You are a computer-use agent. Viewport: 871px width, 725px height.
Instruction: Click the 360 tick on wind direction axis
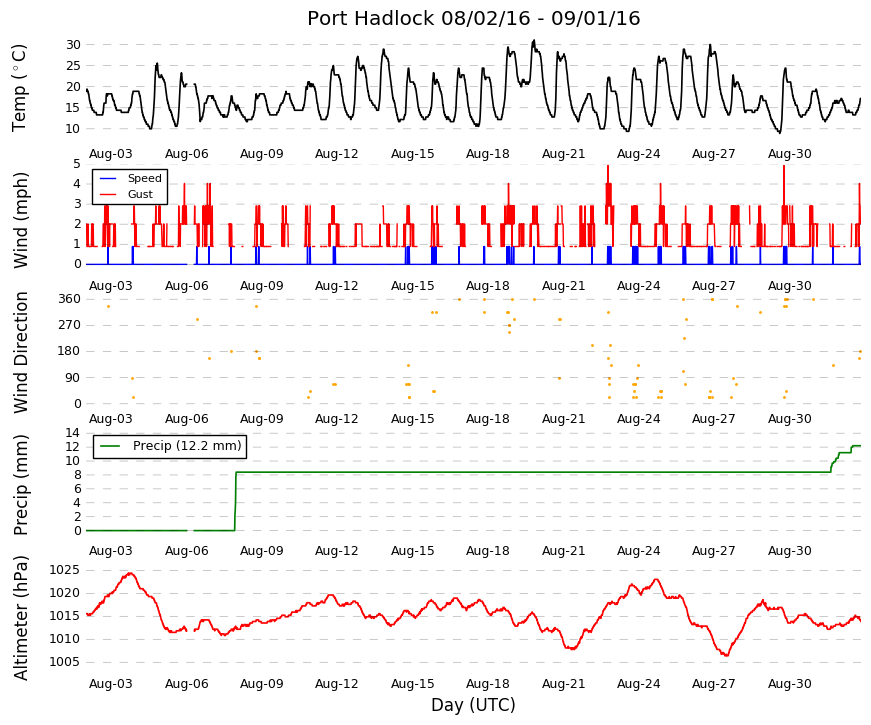(69, 299)
